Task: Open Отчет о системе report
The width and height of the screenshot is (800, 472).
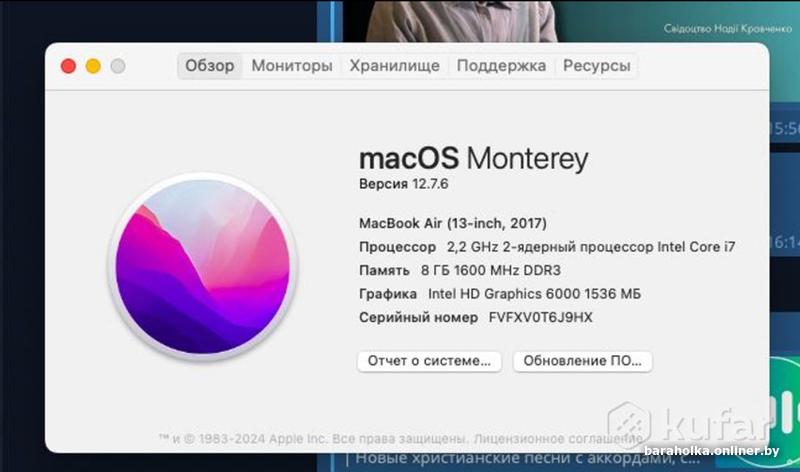Action: (x=429, y=361)
